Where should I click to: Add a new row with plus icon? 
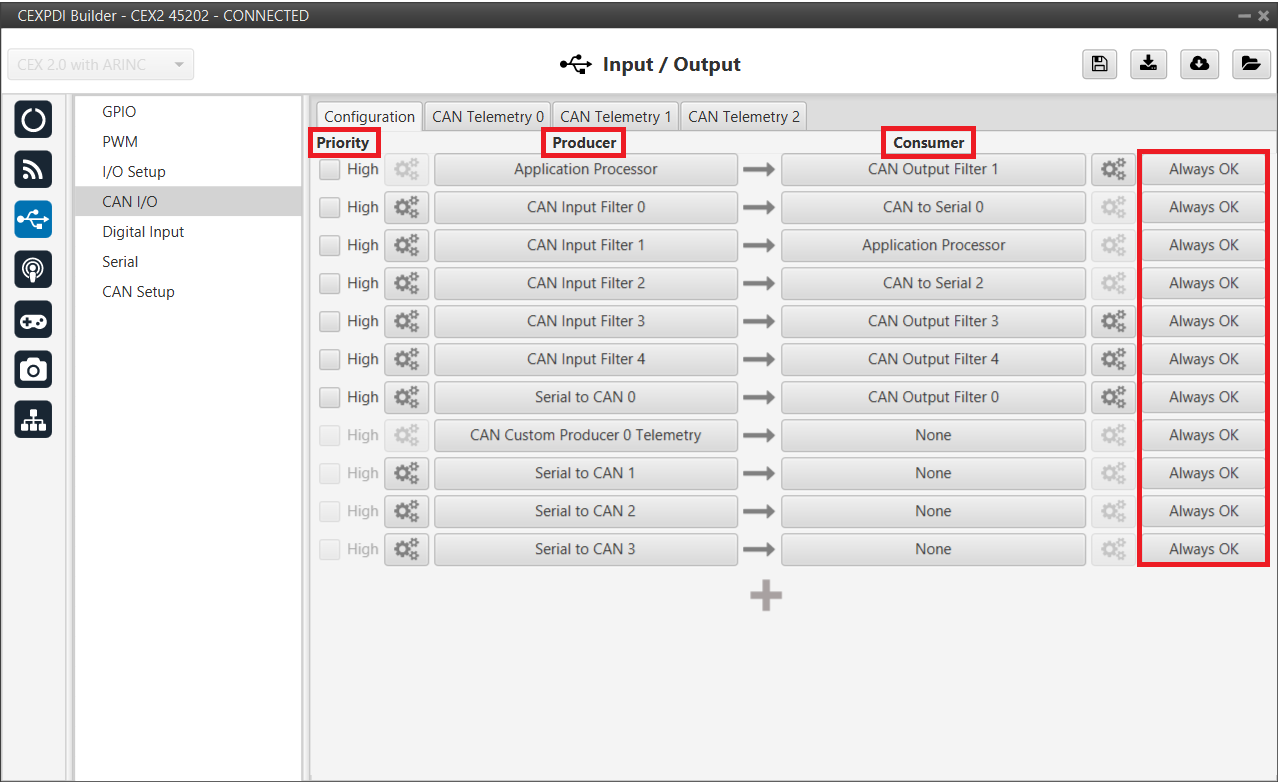coord(766,596)
